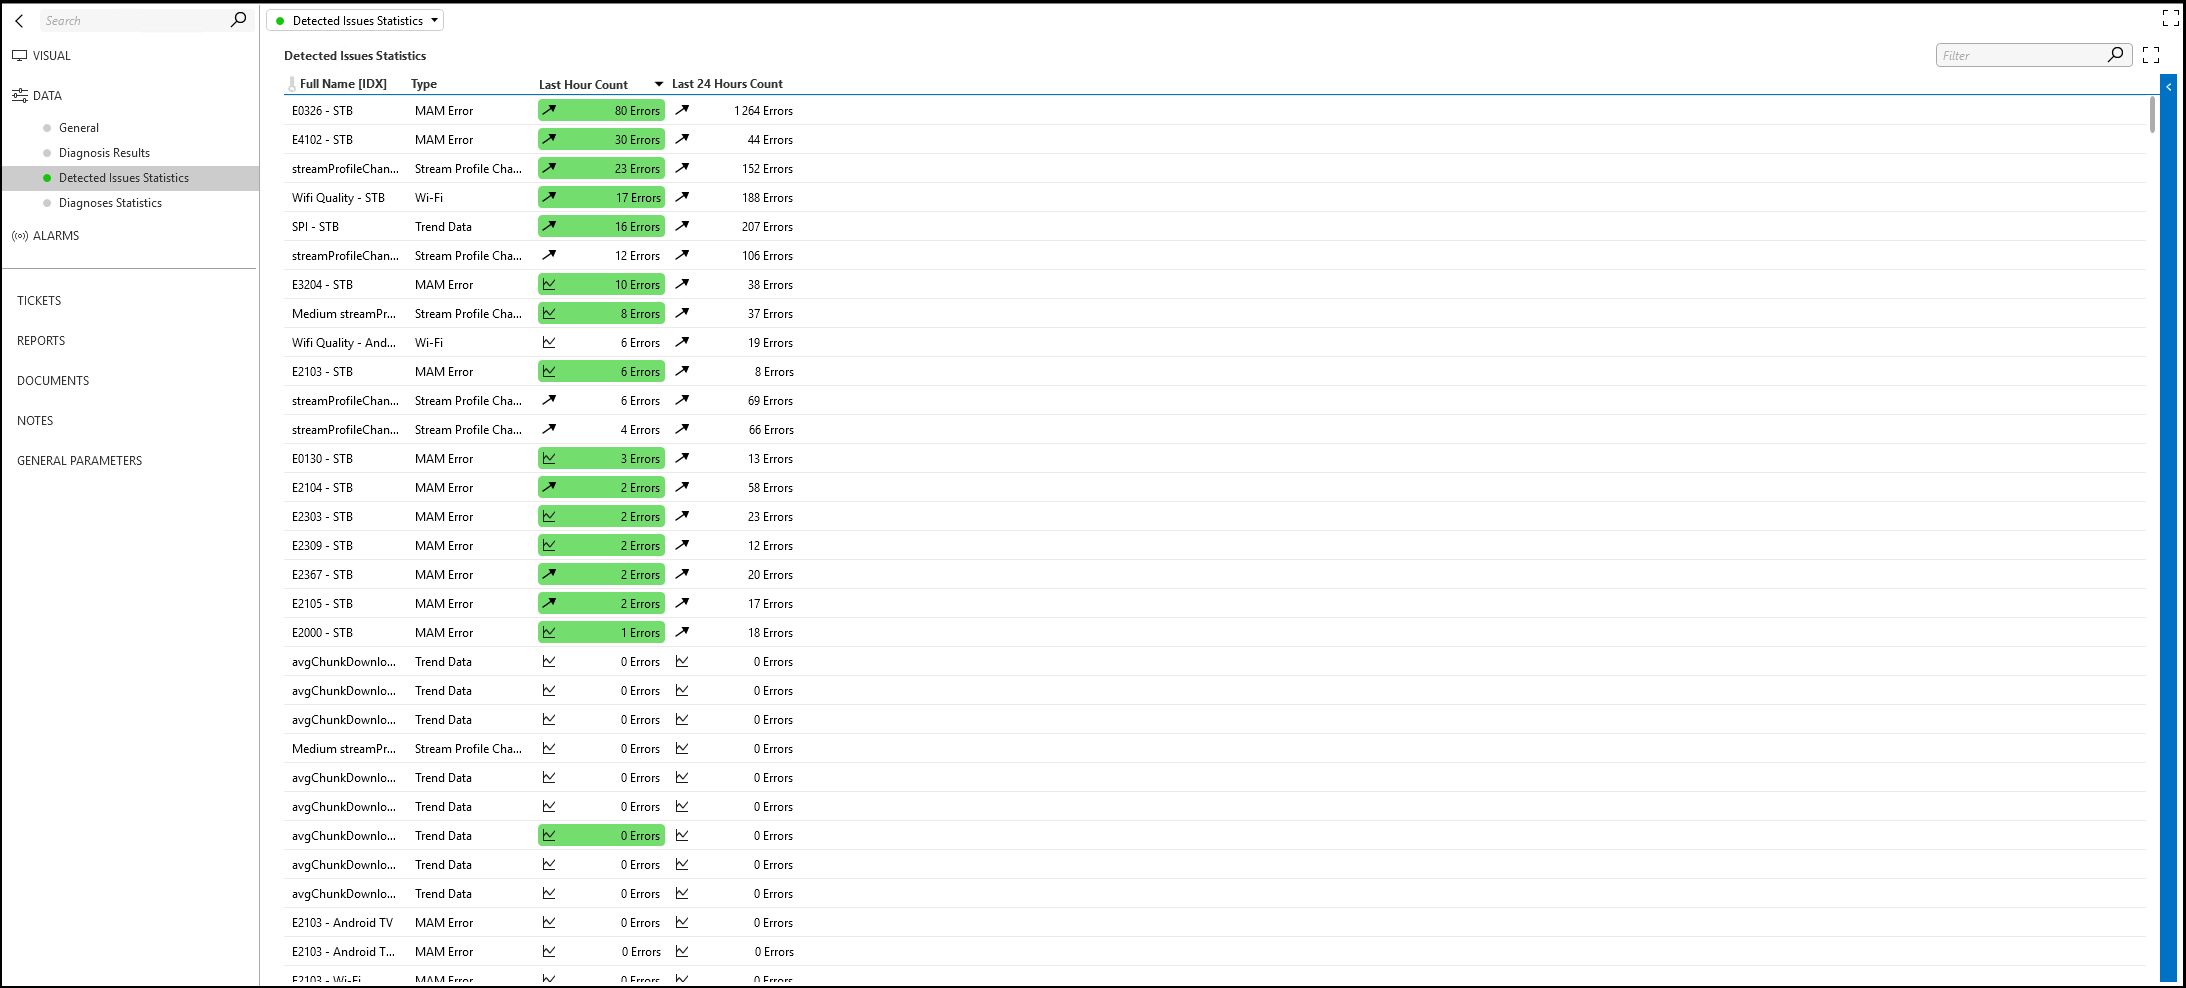This screenshot has width=2186, height=988.
Task: Open the General data page
Action: click(x=79, y=128)
